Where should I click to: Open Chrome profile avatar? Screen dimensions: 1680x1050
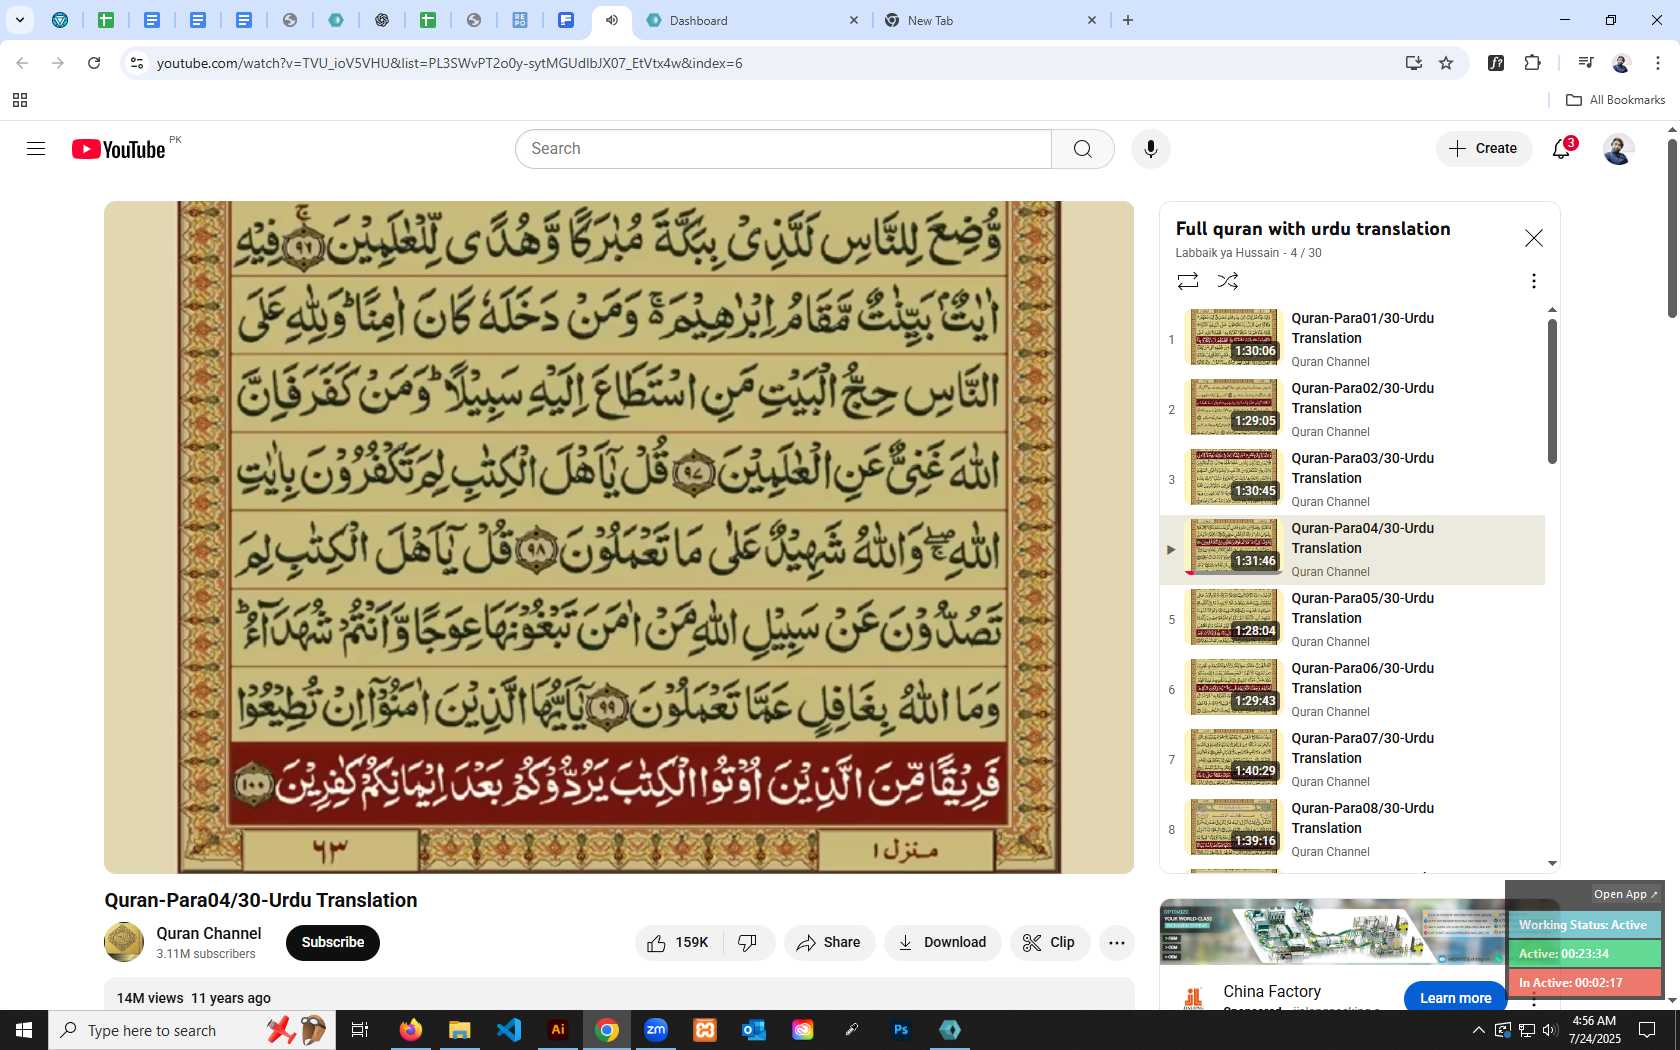point(1621,63)
